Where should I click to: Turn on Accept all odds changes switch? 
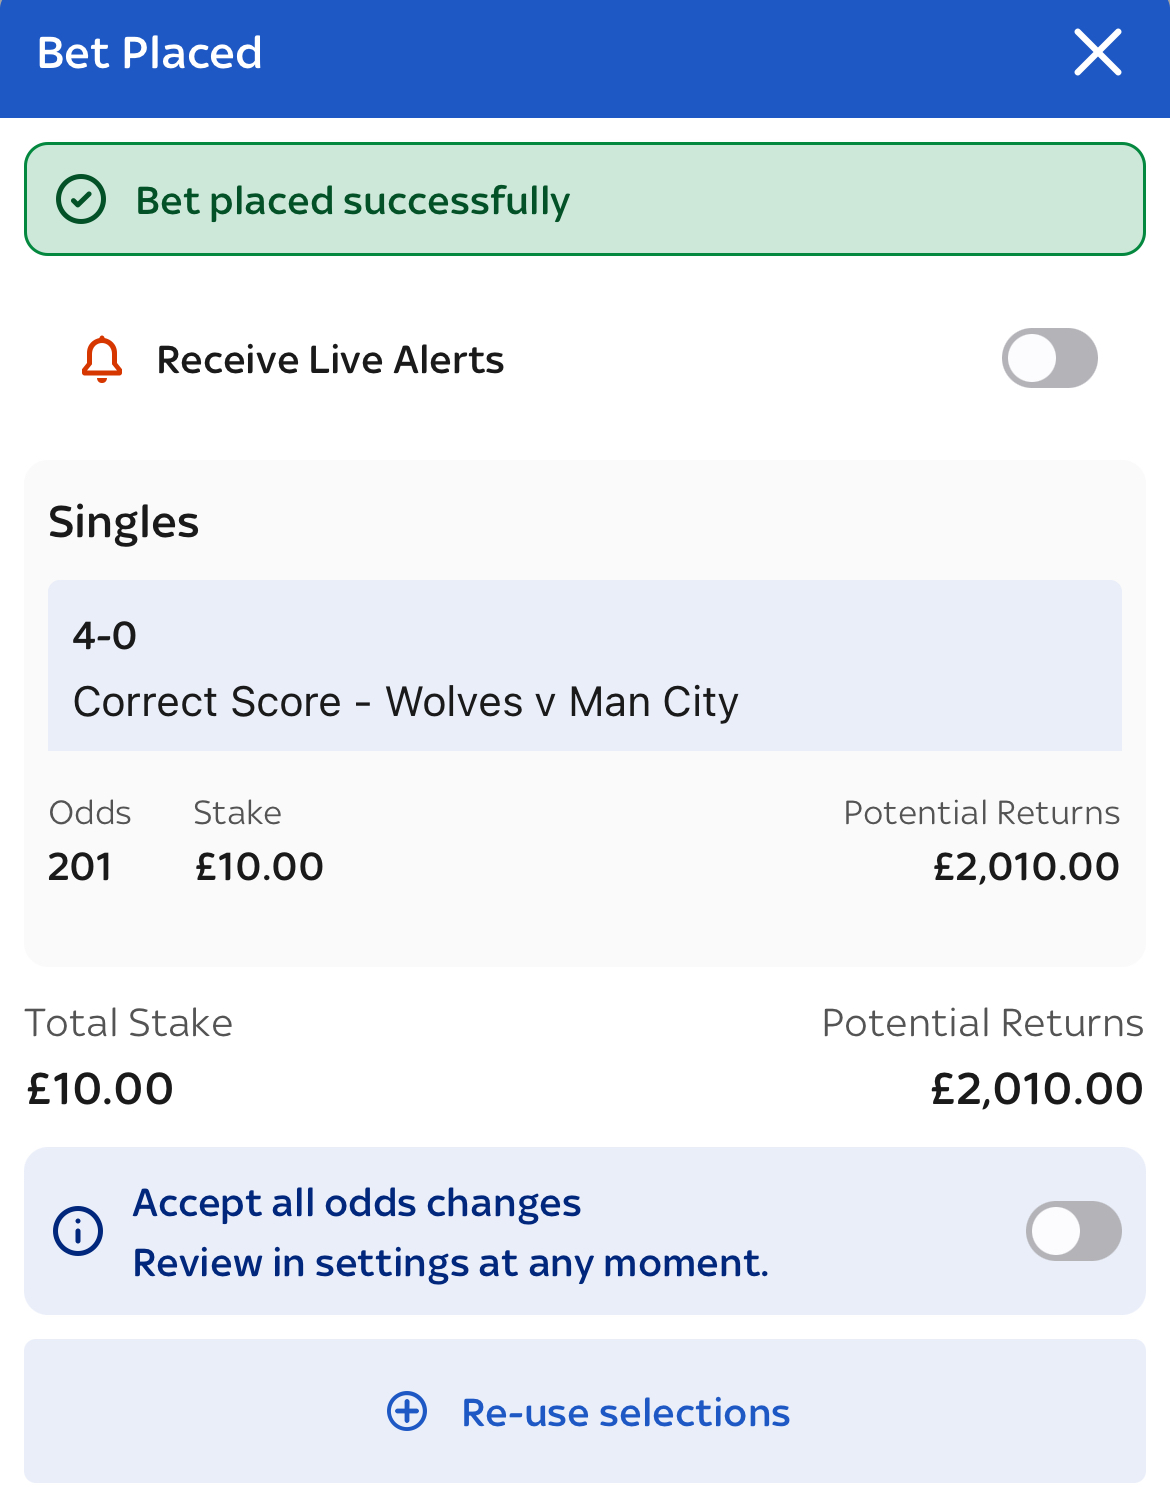point(1073,1231)
